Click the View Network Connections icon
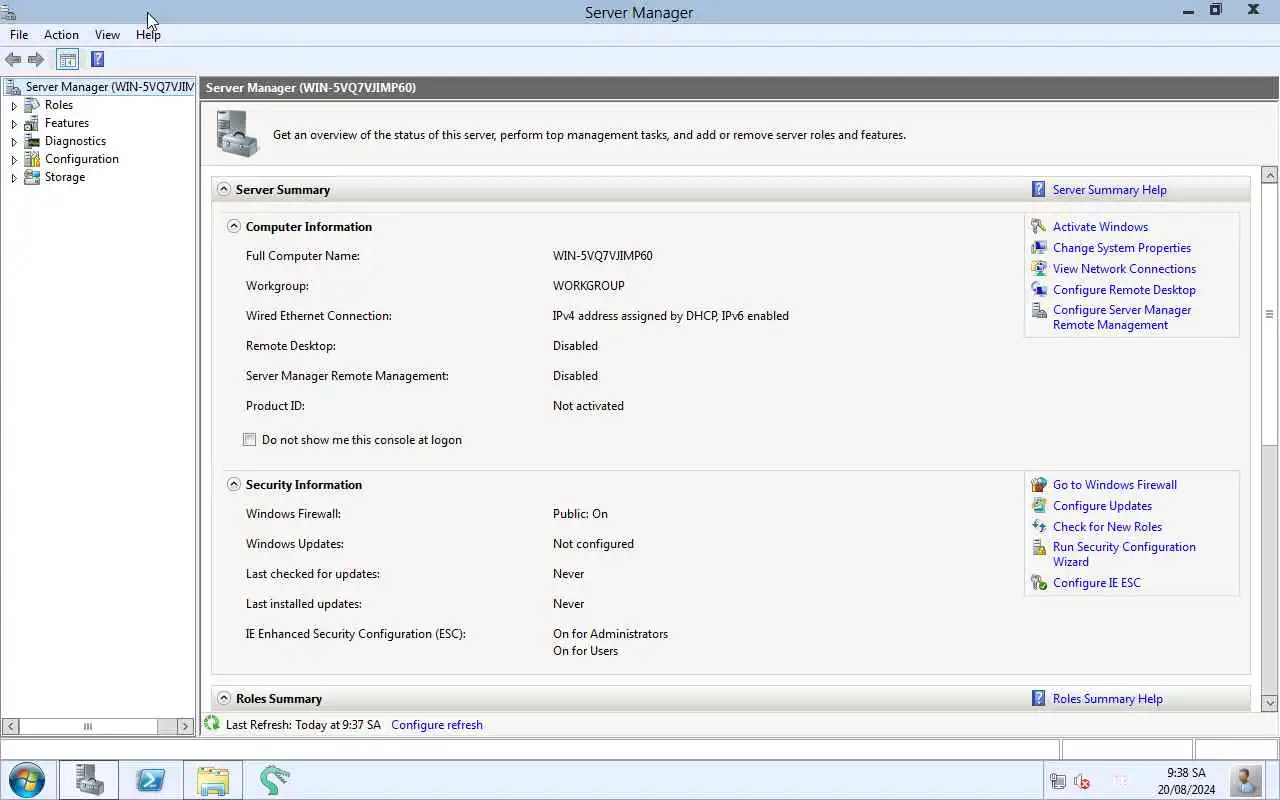Image resolution: width=1280 pixels, height=800 pixels. click(1039, 269)
